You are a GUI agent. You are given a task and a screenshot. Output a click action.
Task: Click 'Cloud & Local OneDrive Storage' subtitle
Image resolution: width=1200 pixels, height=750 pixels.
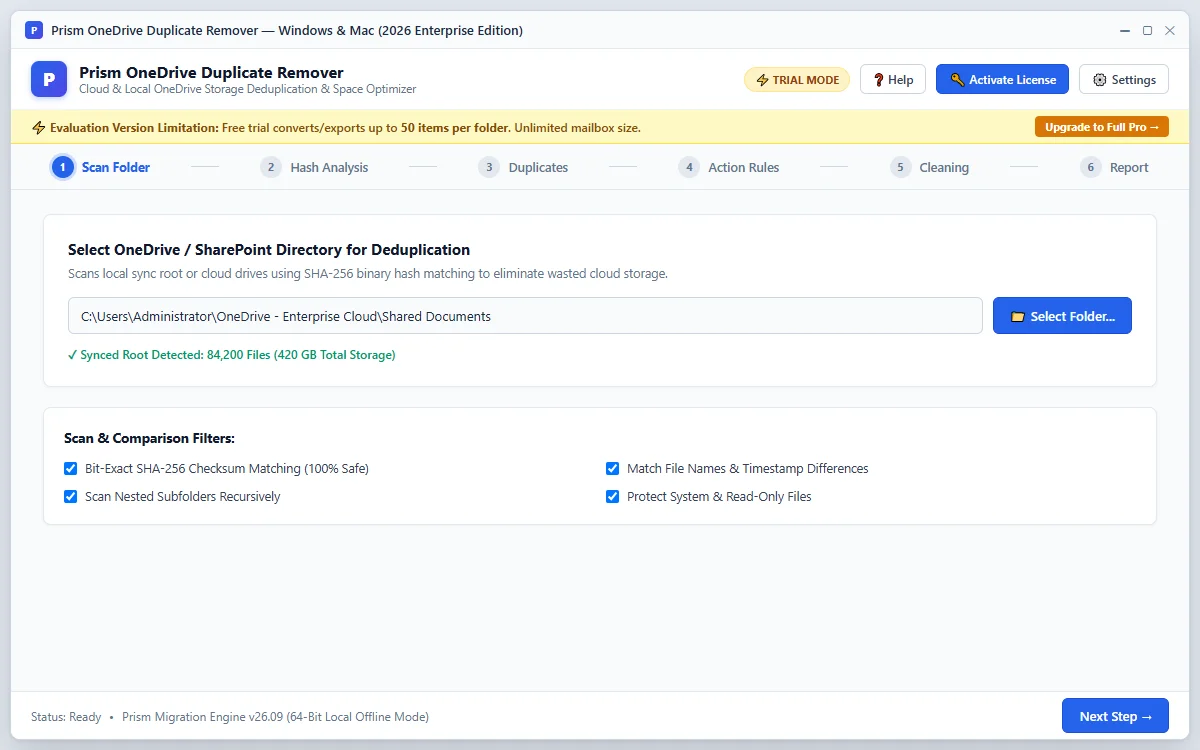247,89
